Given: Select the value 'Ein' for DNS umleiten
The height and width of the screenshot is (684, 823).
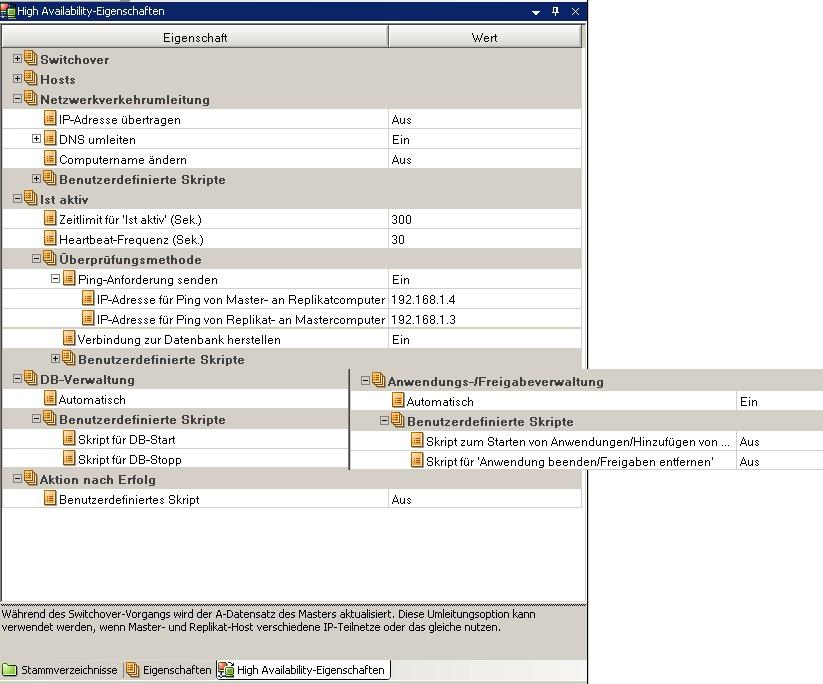Looking at the screenshot, I should 400,140.
